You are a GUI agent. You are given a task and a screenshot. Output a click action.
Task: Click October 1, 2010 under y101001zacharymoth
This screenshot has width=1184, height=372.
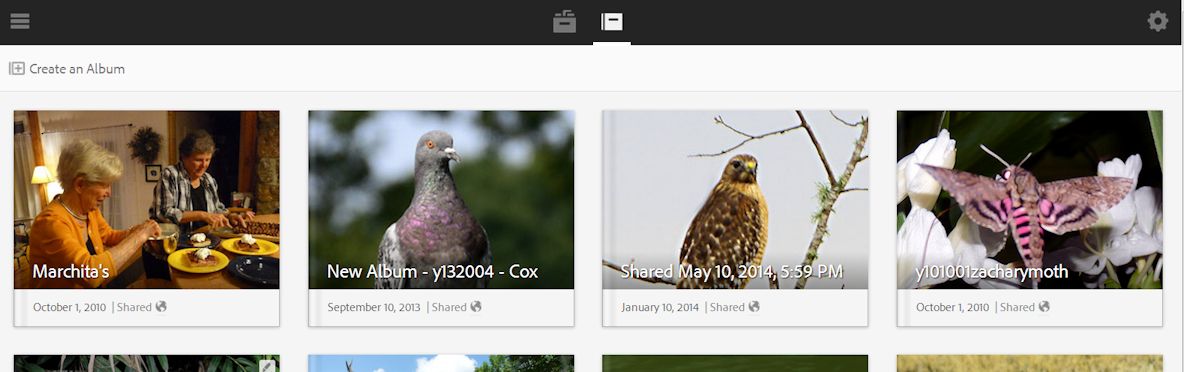click(953, 307)
